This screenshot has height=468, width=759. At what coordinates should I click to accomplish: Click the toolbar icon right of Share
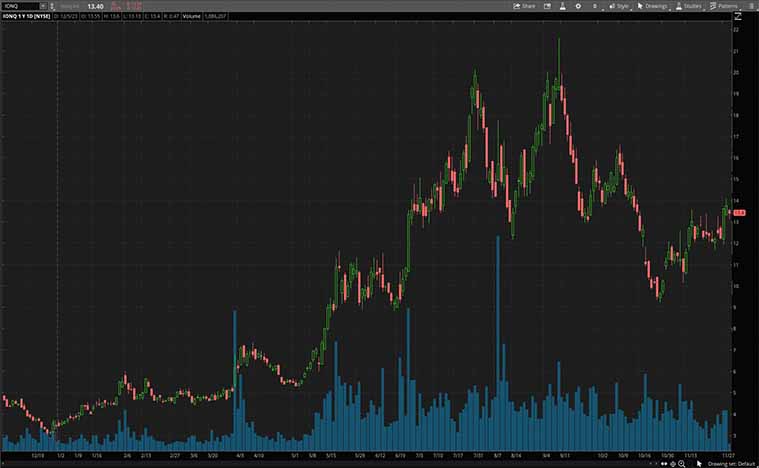[547, 6]
